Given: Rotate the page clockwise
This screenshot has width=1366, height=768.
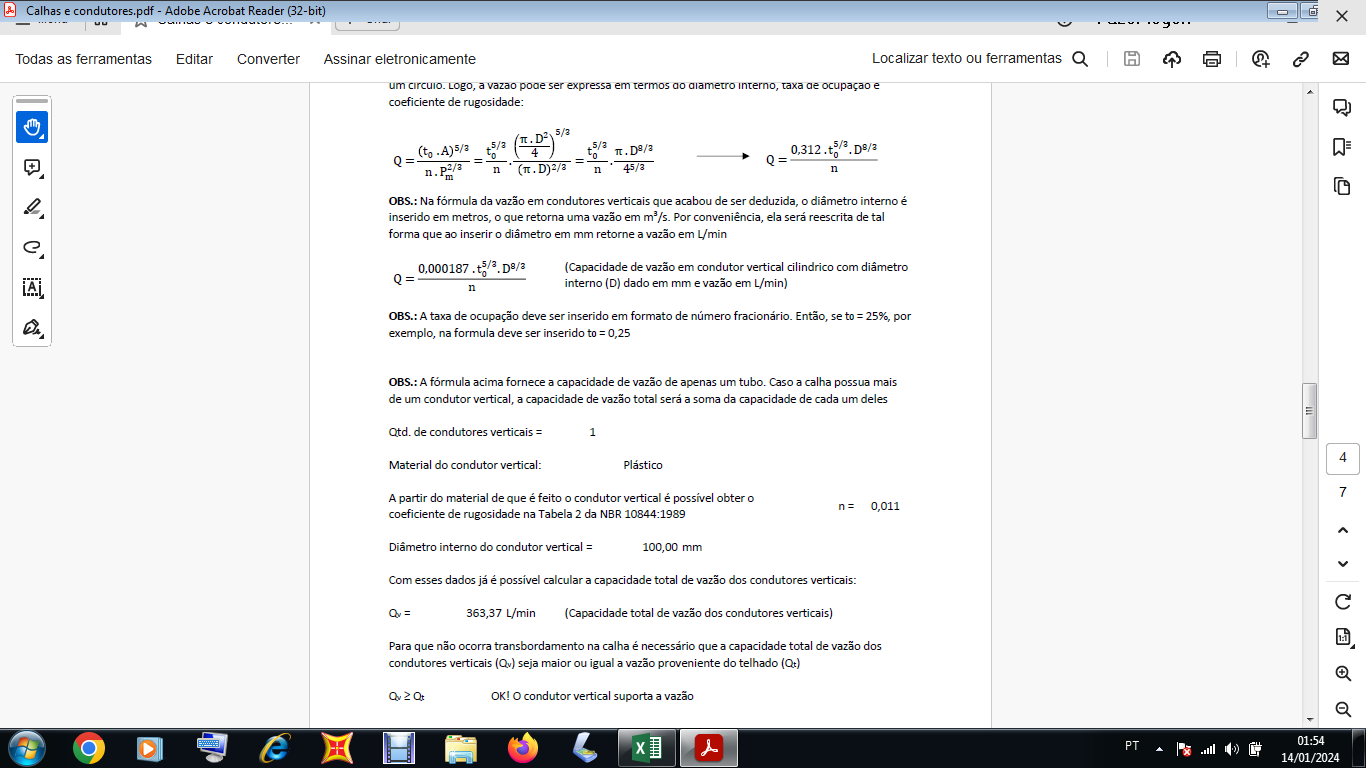Looking at the screenshot, I should [1343, 601].
